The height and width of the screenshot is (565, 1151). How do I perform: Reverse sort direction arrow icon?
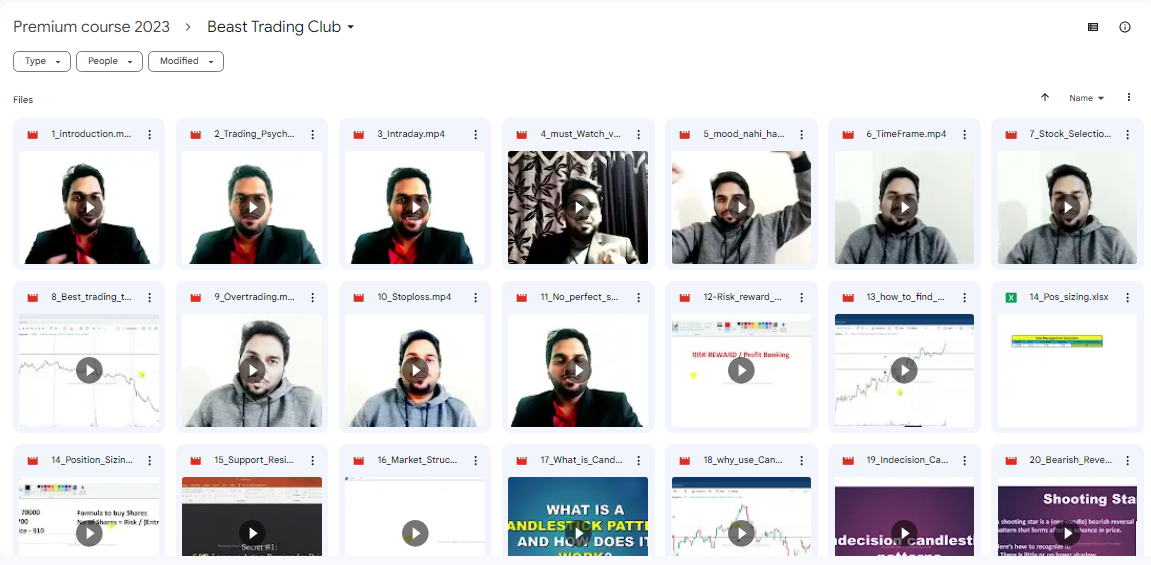point(1045,98)
